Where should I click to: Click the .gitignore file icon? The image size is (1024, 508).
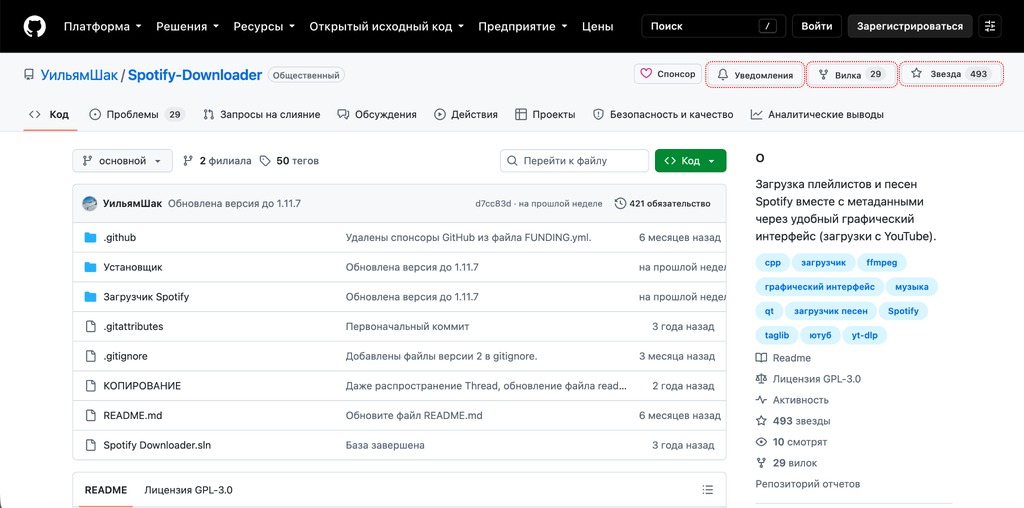[x=91, y=356]
